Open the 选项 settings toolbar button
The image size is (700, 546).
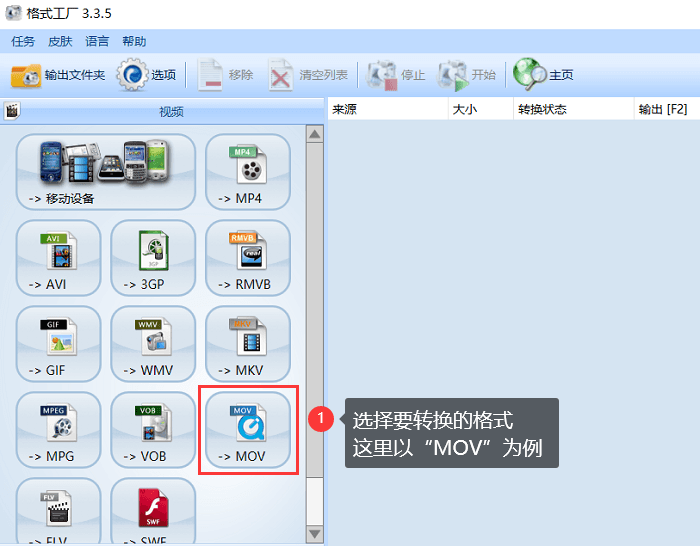point(146,75)
